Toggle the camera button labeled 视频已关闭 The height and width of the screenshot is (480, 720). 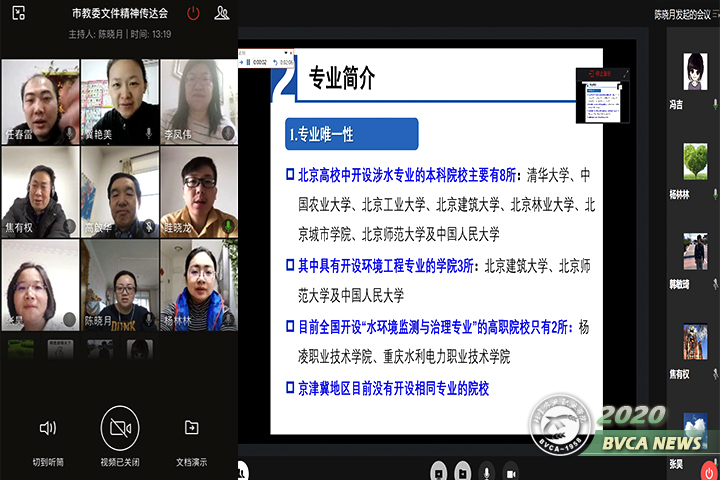(x=120, y=428)
